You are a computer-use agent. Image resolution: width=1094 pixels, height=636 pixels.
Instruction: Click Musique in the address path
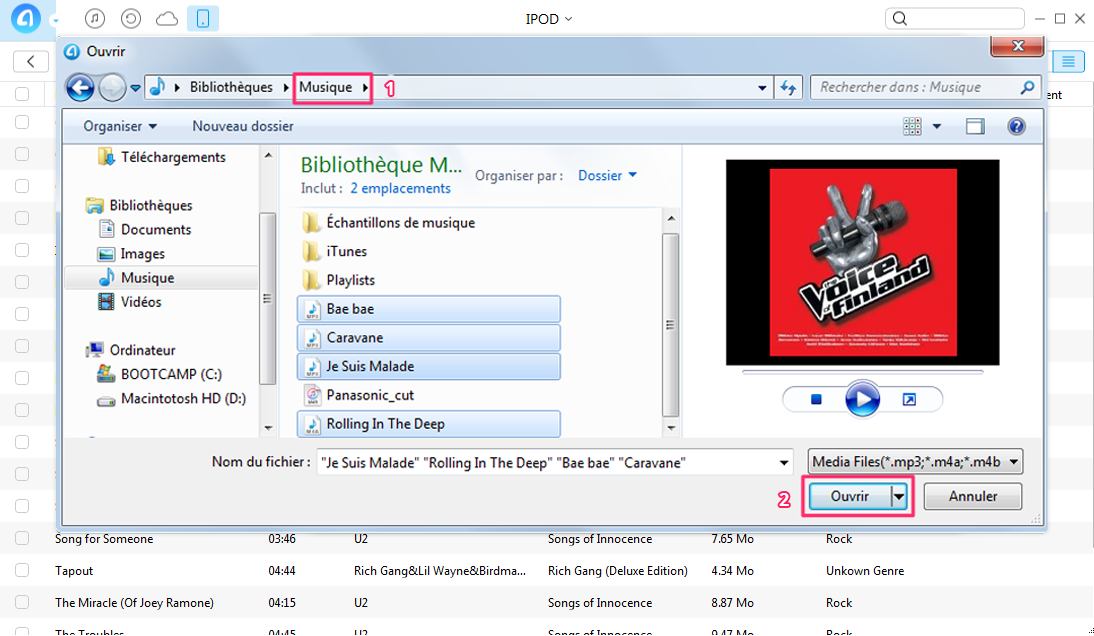325,87
